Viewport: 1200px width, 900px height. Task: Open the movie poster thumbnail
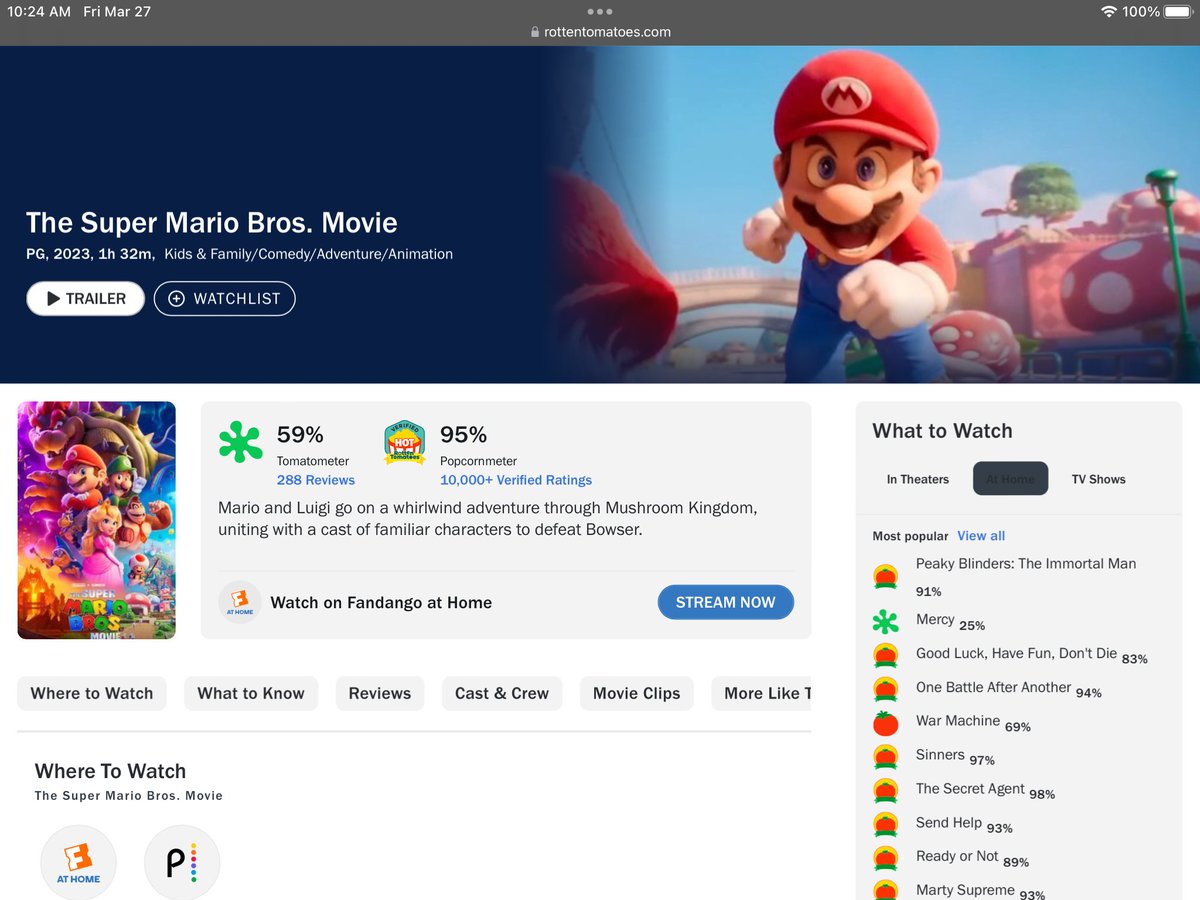[96, 520]
